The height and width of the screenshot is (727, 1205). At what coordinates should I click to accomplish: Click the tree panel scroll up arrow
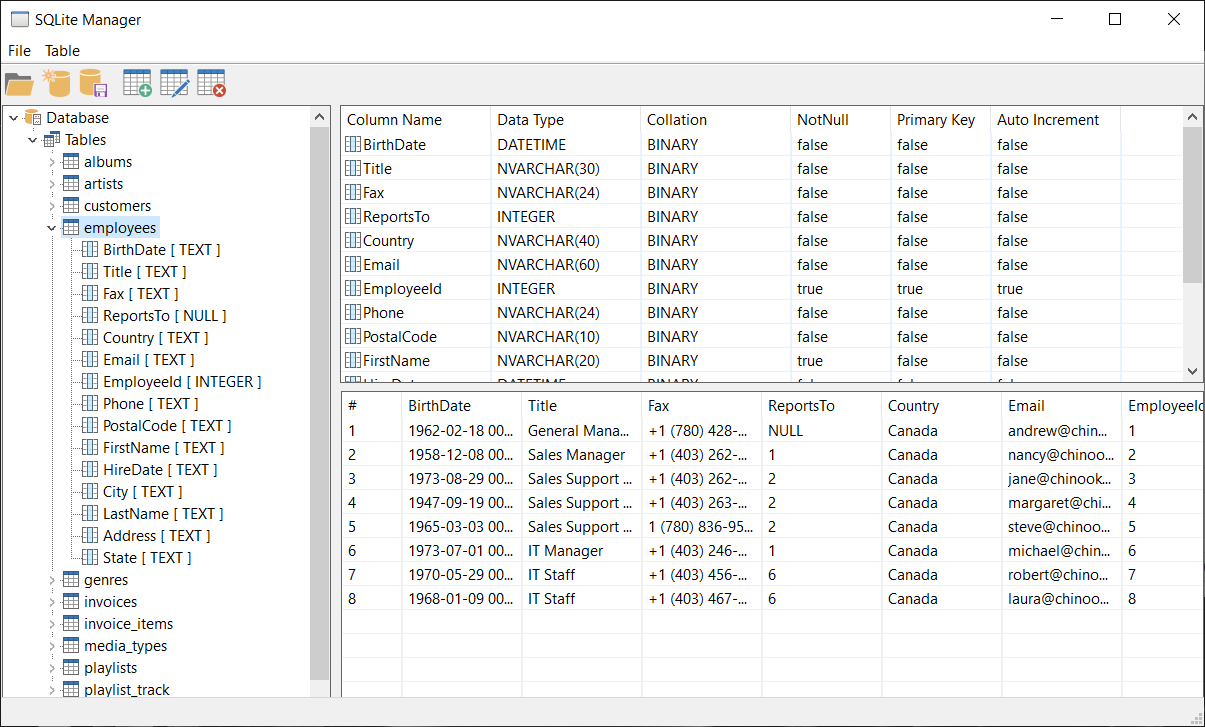(x=320, y=117)
